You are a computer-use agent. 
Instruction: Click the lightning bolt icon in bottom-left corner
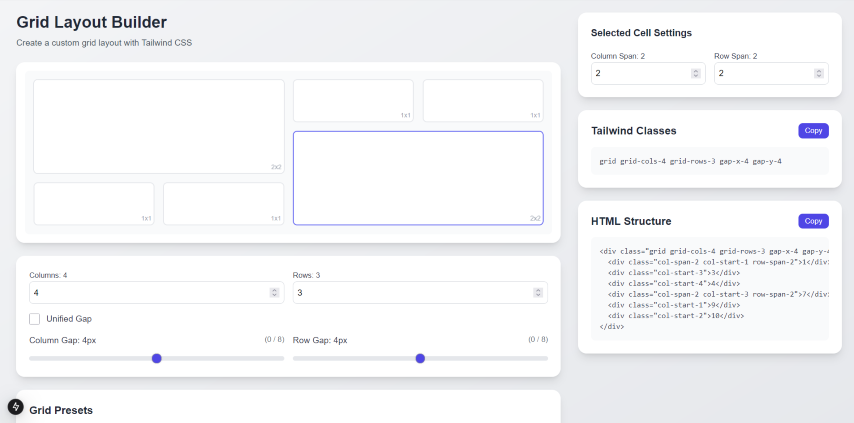click(16, 407)
